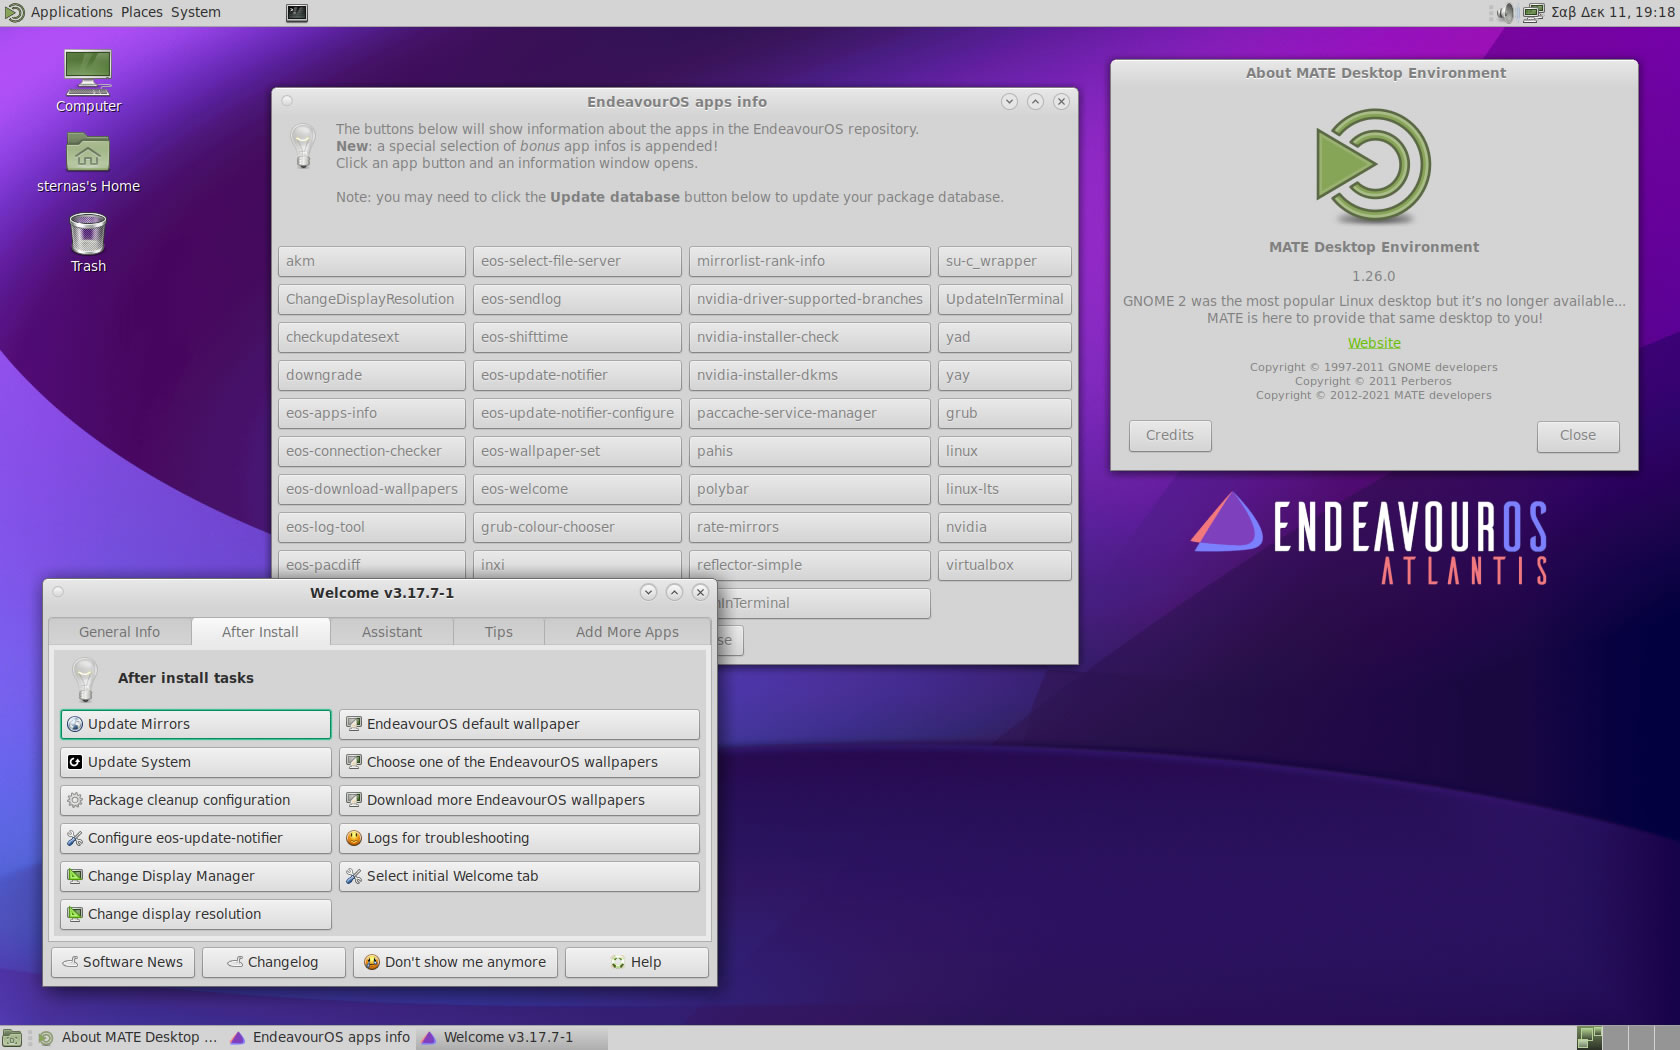The image size is (1680, 1050).
Task: Open the sternas's Home folder icon
Action: pos(88,163)
